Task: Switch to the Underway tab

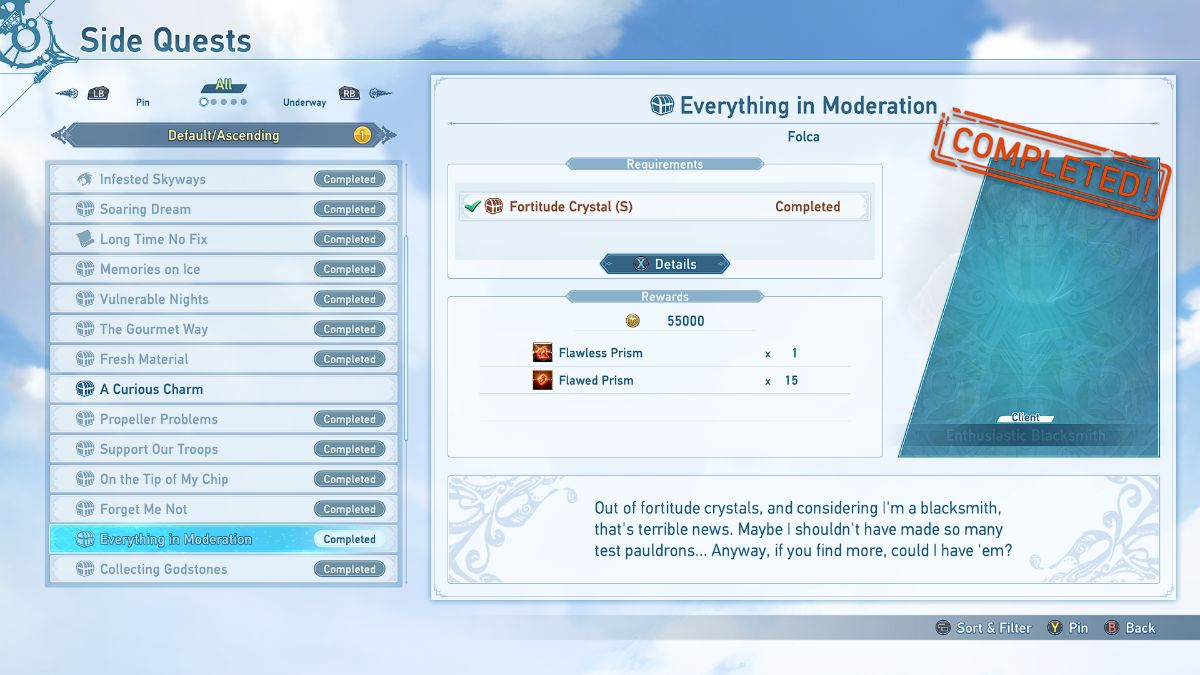Action: point(304,102)
